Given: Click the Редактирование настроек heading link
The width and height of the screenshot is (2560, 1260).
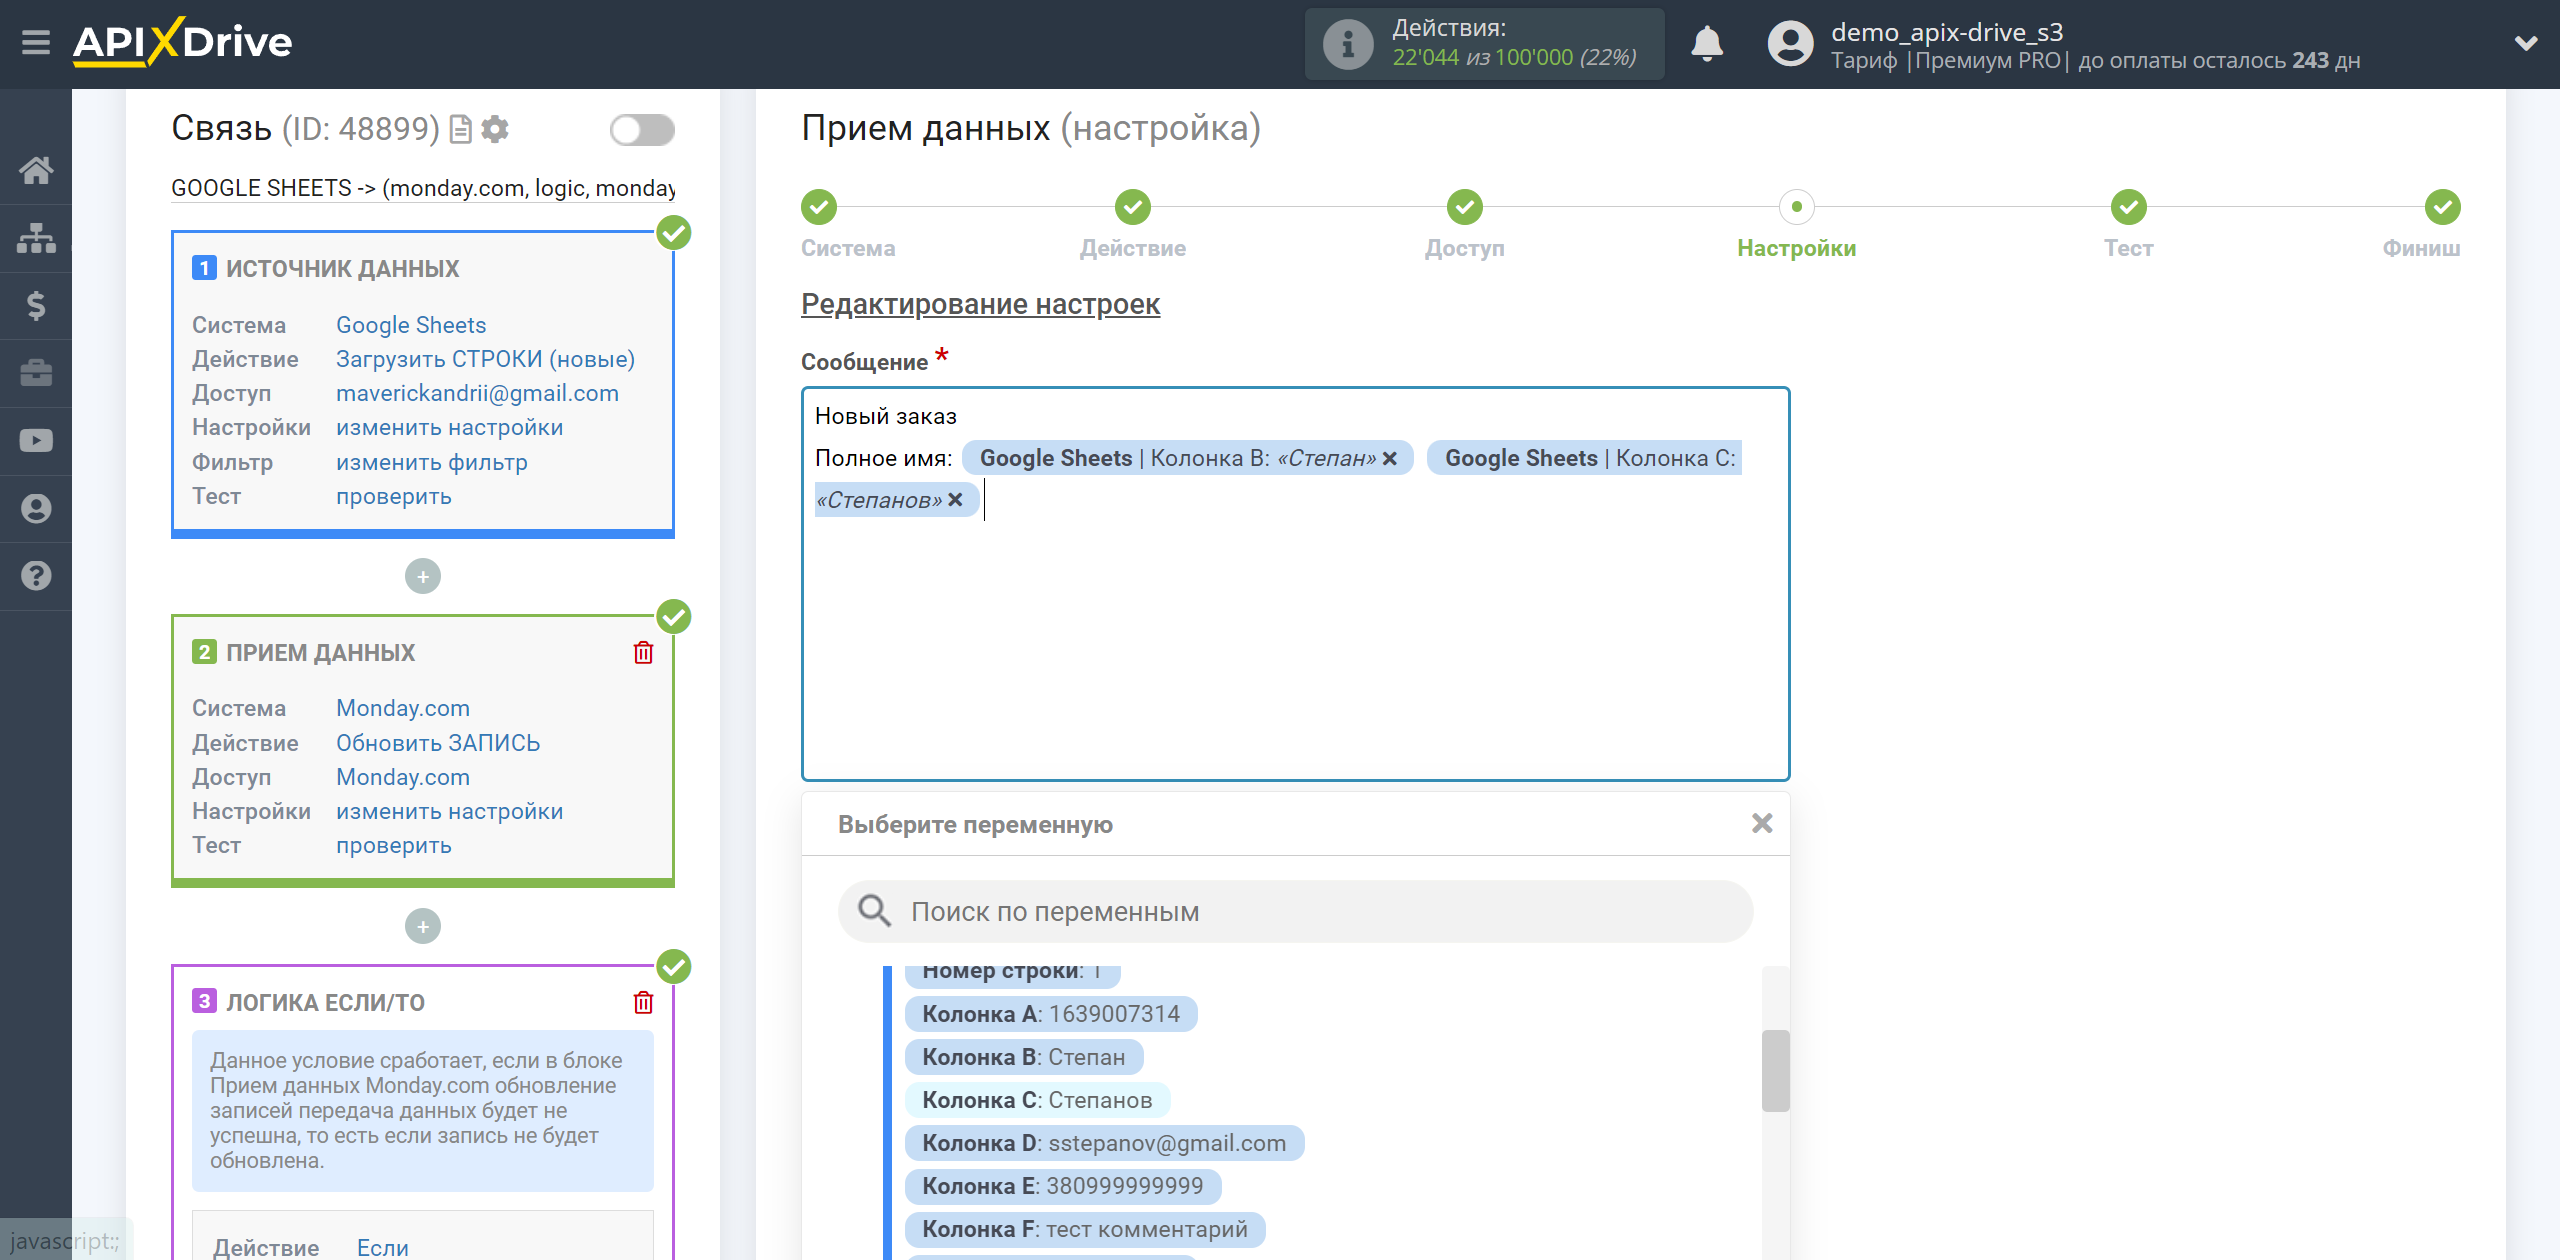Looking at the screenshot, I should [x=980, y=304].
